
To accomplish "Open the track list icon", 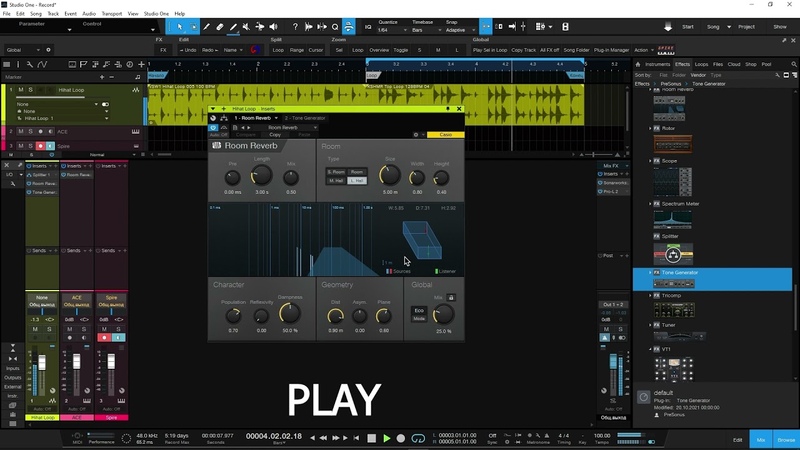I will [x=7, y=64].
